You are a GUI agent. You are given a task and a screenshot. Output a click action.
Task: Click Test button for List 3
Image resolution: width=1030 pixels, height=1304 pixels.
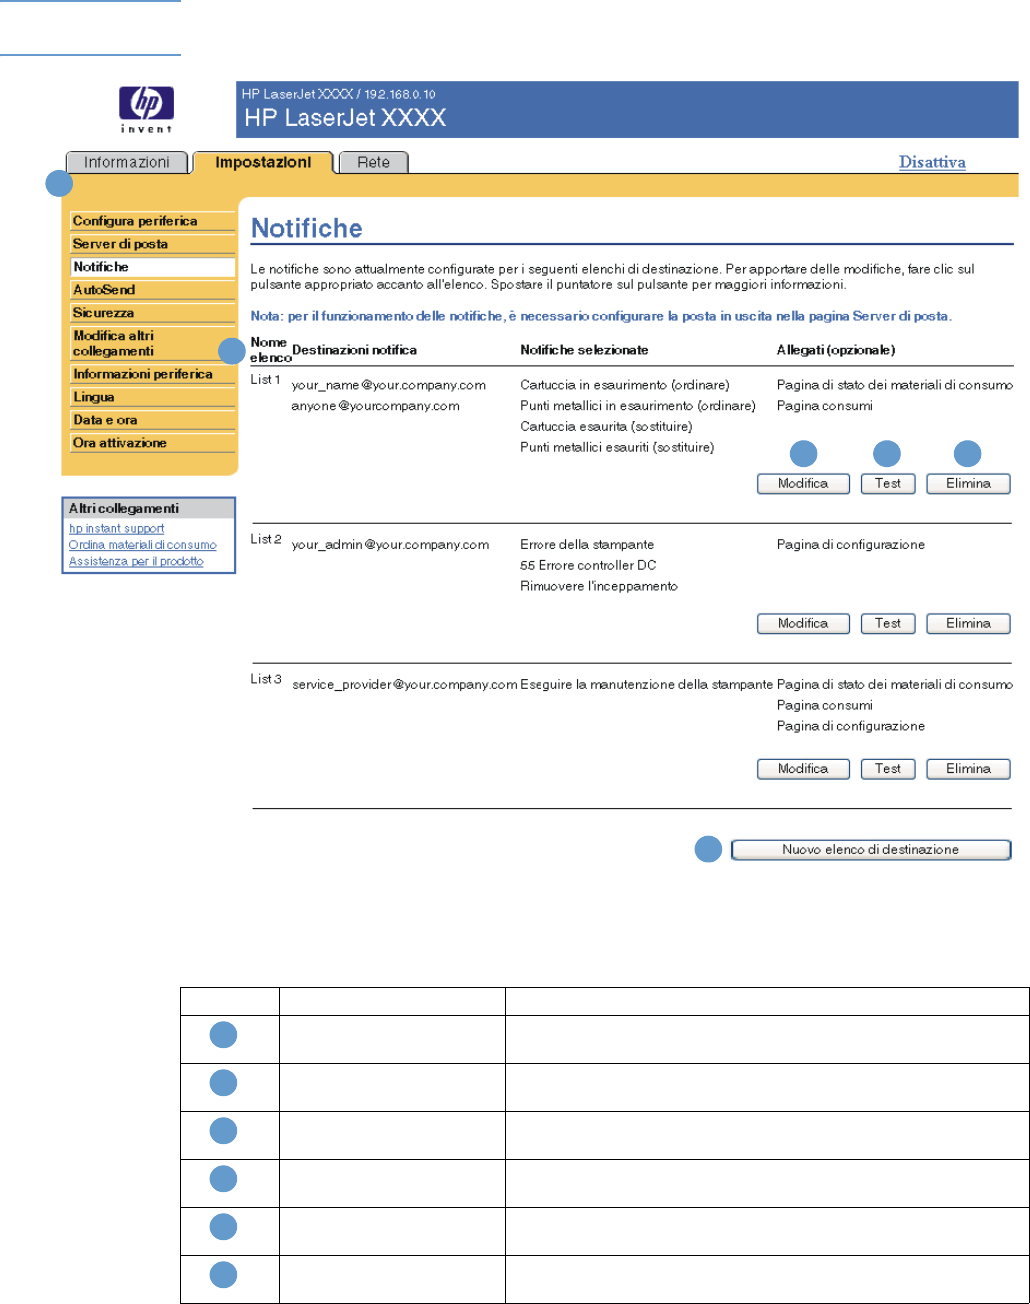[x=888, y=769]
